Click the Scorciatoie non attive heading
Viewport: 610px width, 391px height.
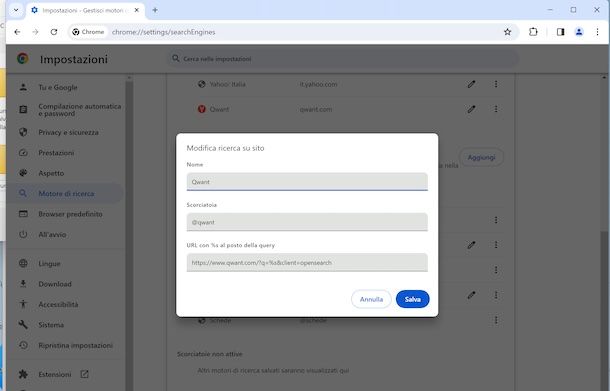pos(210,354)
